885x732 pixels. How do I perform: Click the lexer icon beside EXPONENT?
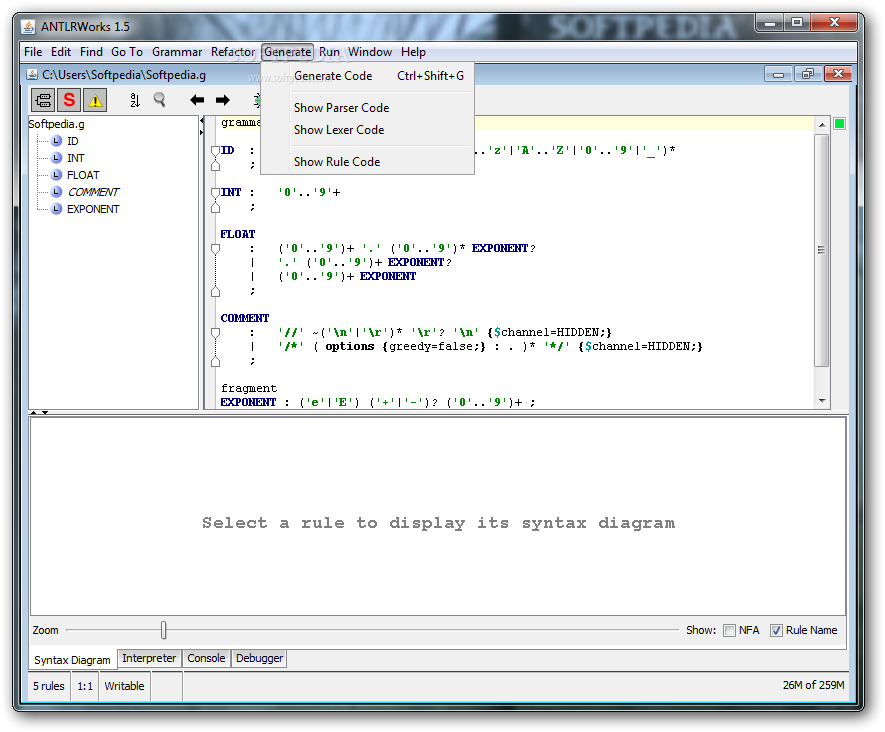[x=56, y=209]
